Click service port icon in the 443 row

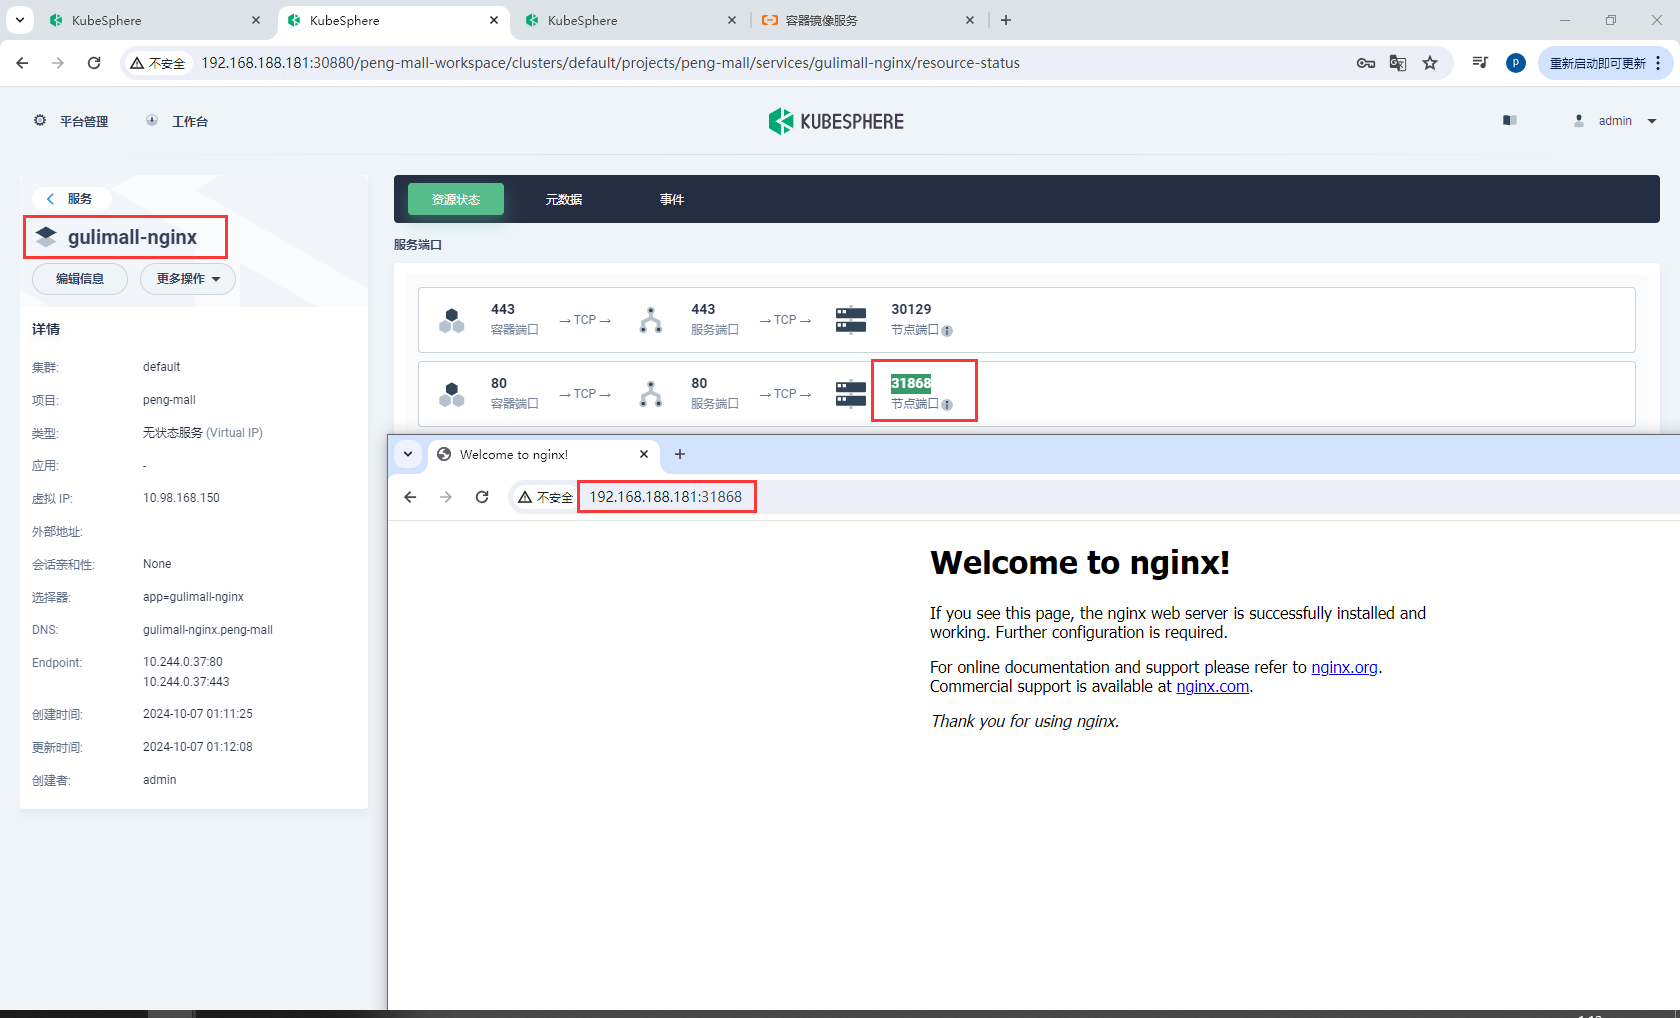[x=651, y=320]
